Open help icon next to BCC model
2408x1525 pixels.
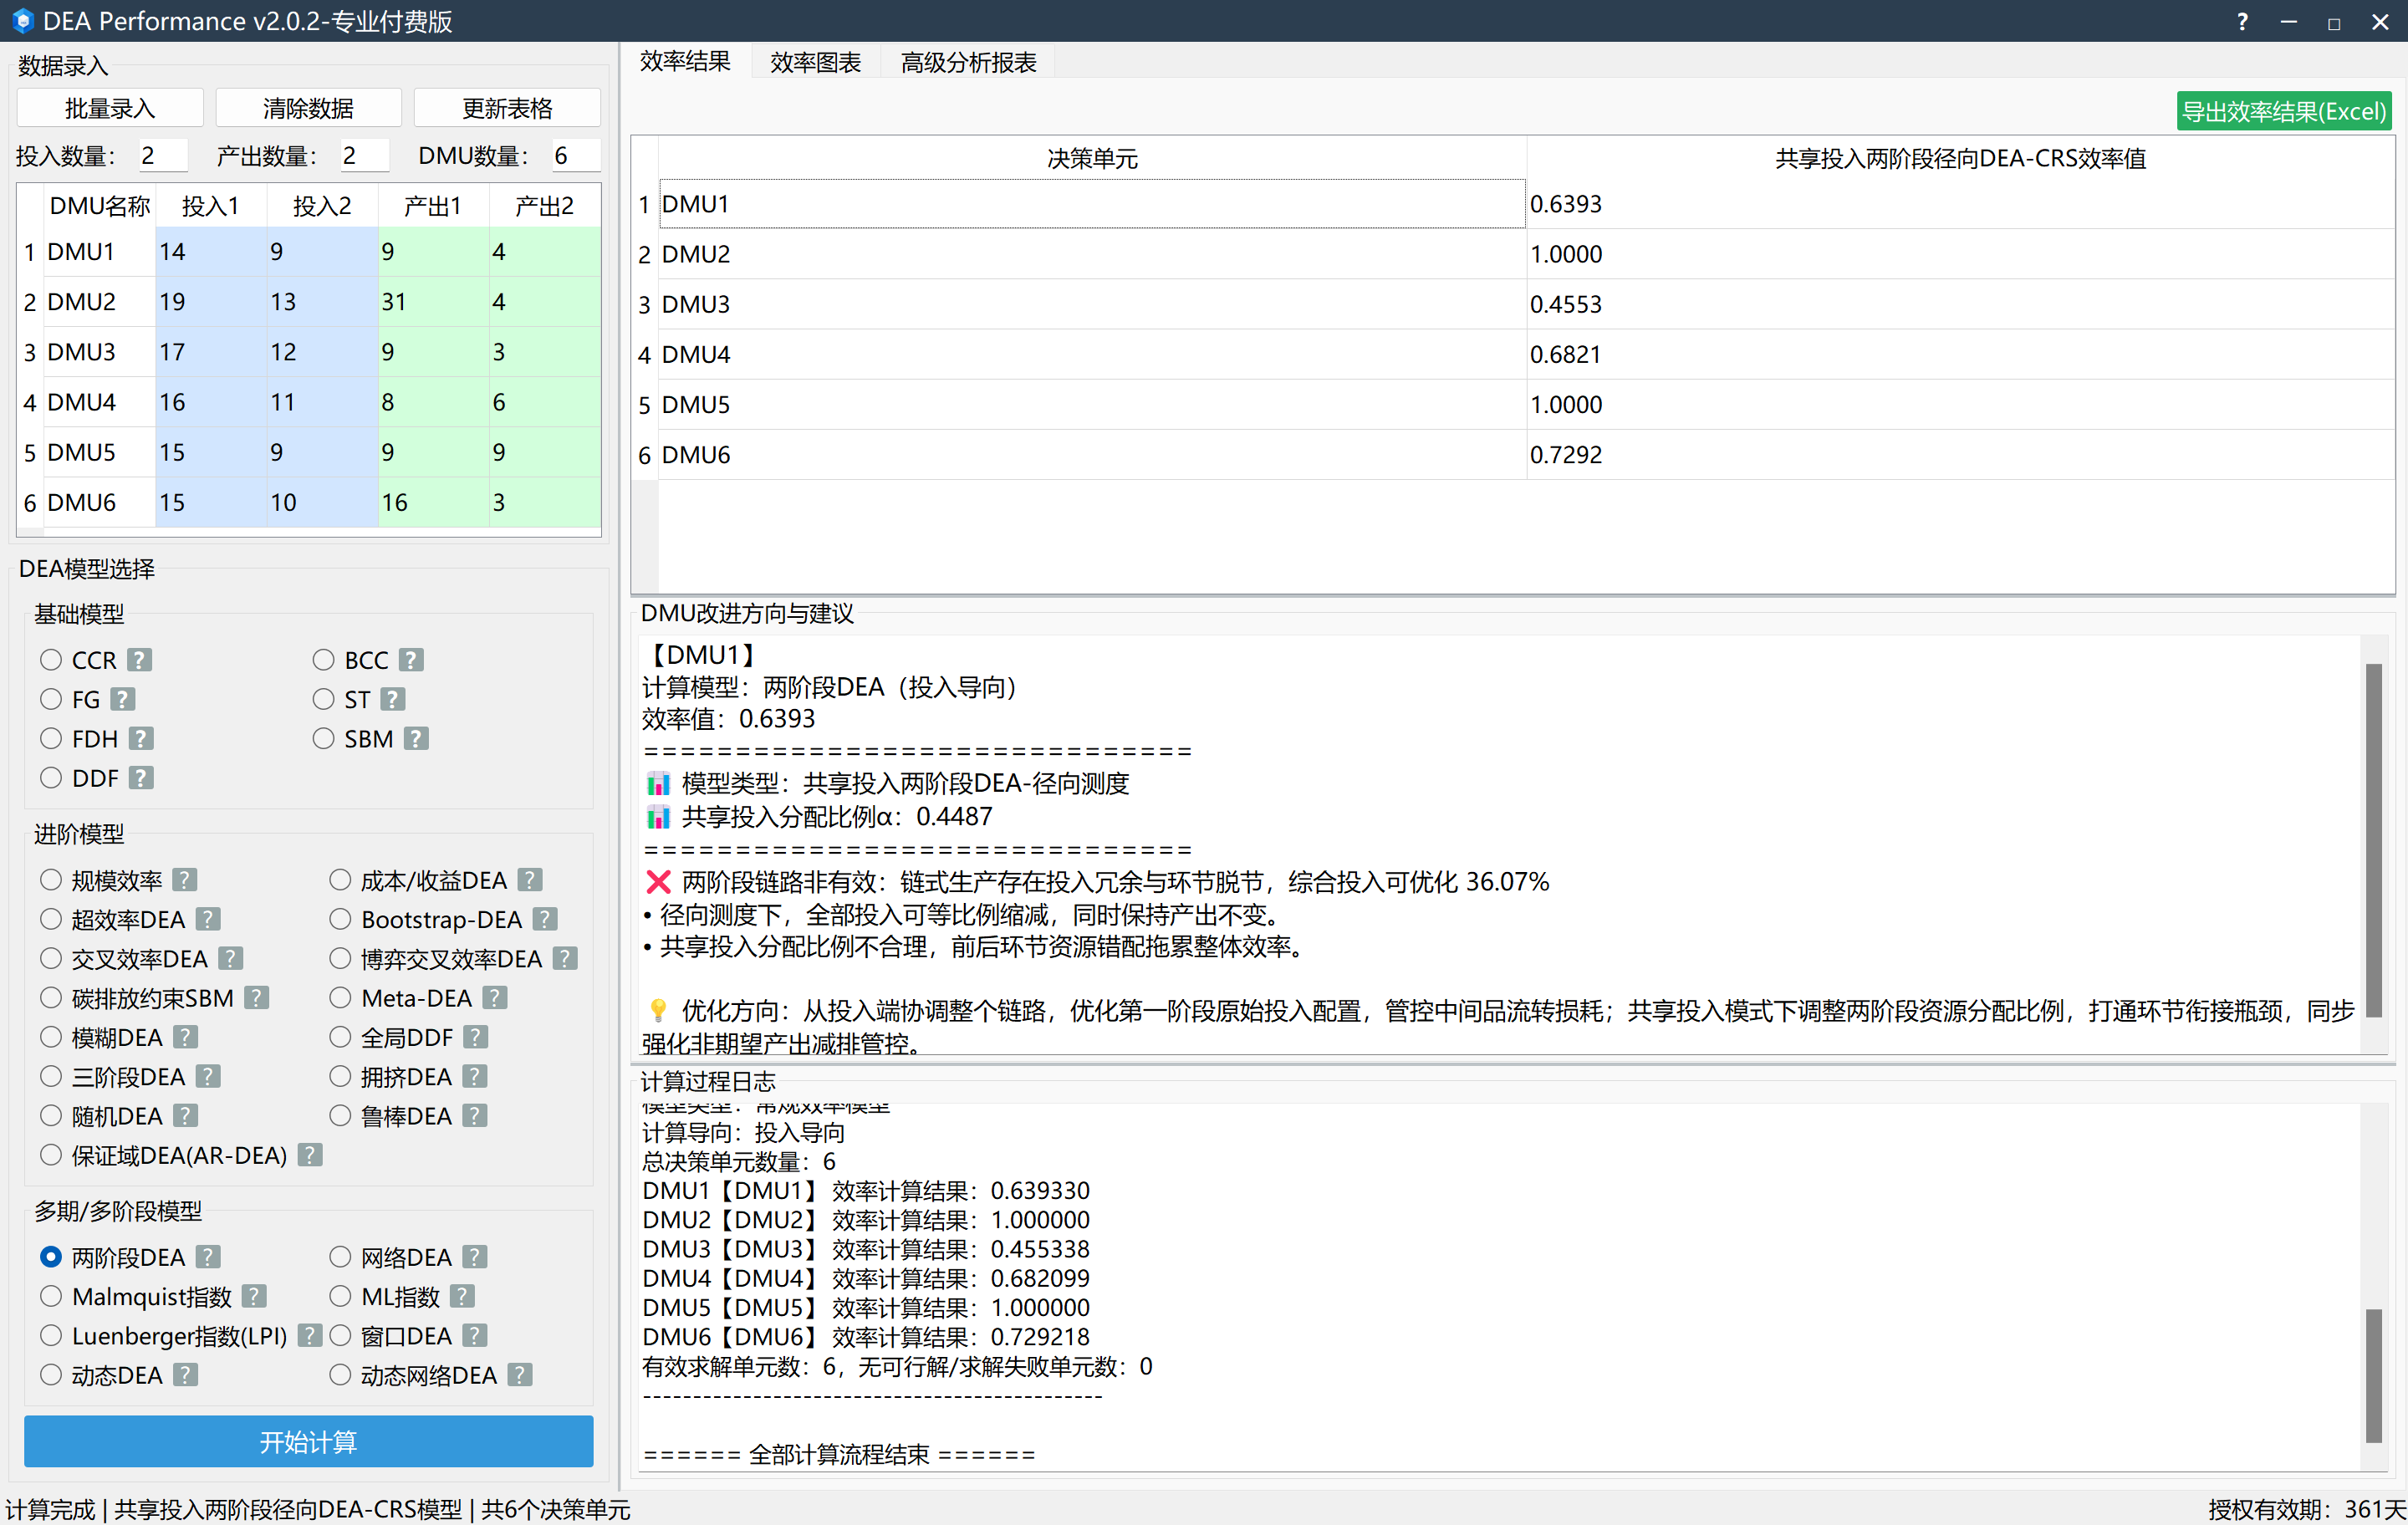(x=411, y=660)
